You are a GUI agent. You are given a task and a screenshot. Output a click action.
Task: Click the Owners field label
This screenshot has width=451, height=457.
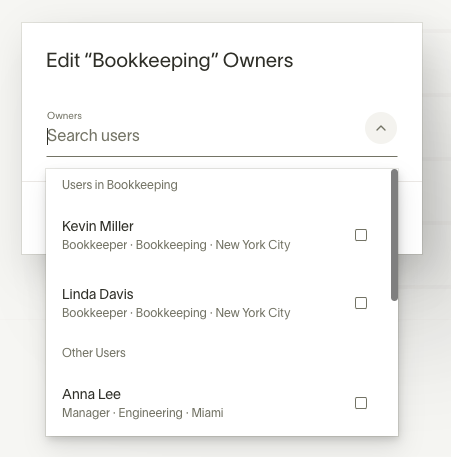64,116
